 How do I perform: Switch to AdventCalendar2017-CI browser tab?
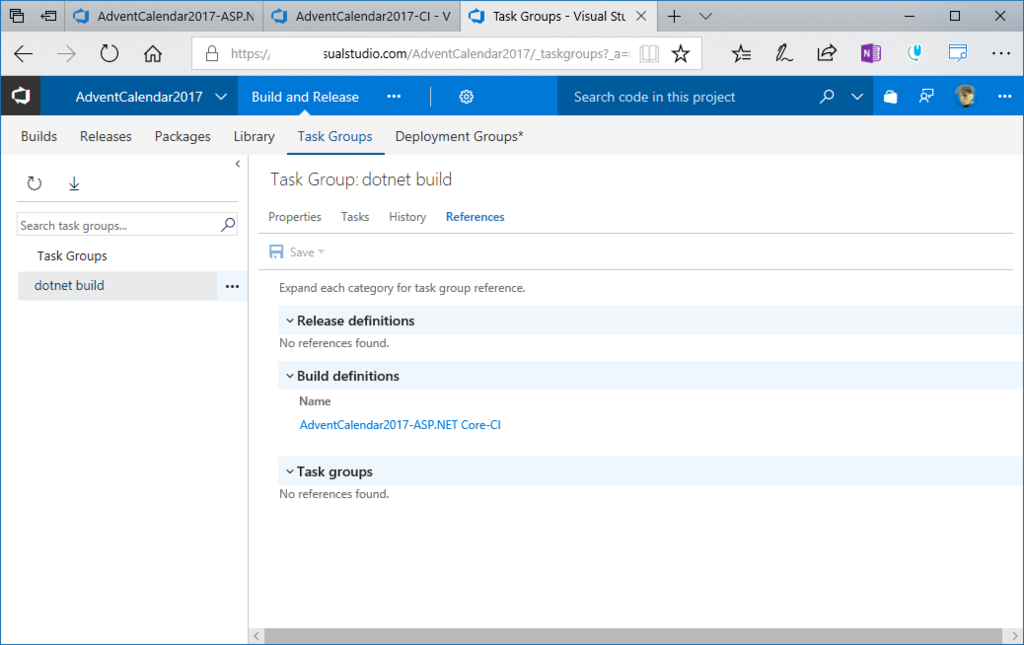click(362, 16)
